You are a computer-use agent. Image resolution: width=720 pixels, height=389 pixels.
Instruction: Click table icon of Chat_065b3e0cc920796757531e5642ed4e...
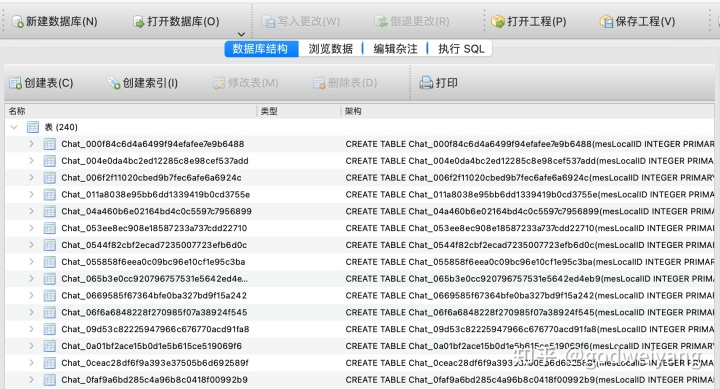coord(50,279)
